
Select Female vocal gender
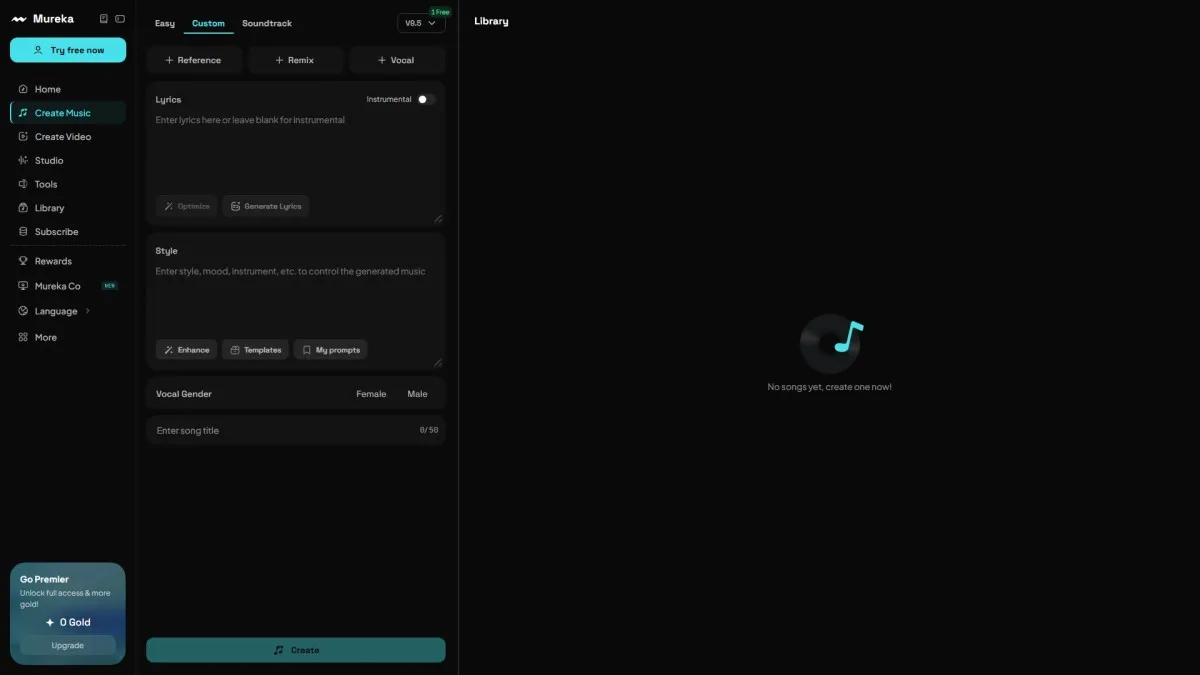tap(371, 394)
